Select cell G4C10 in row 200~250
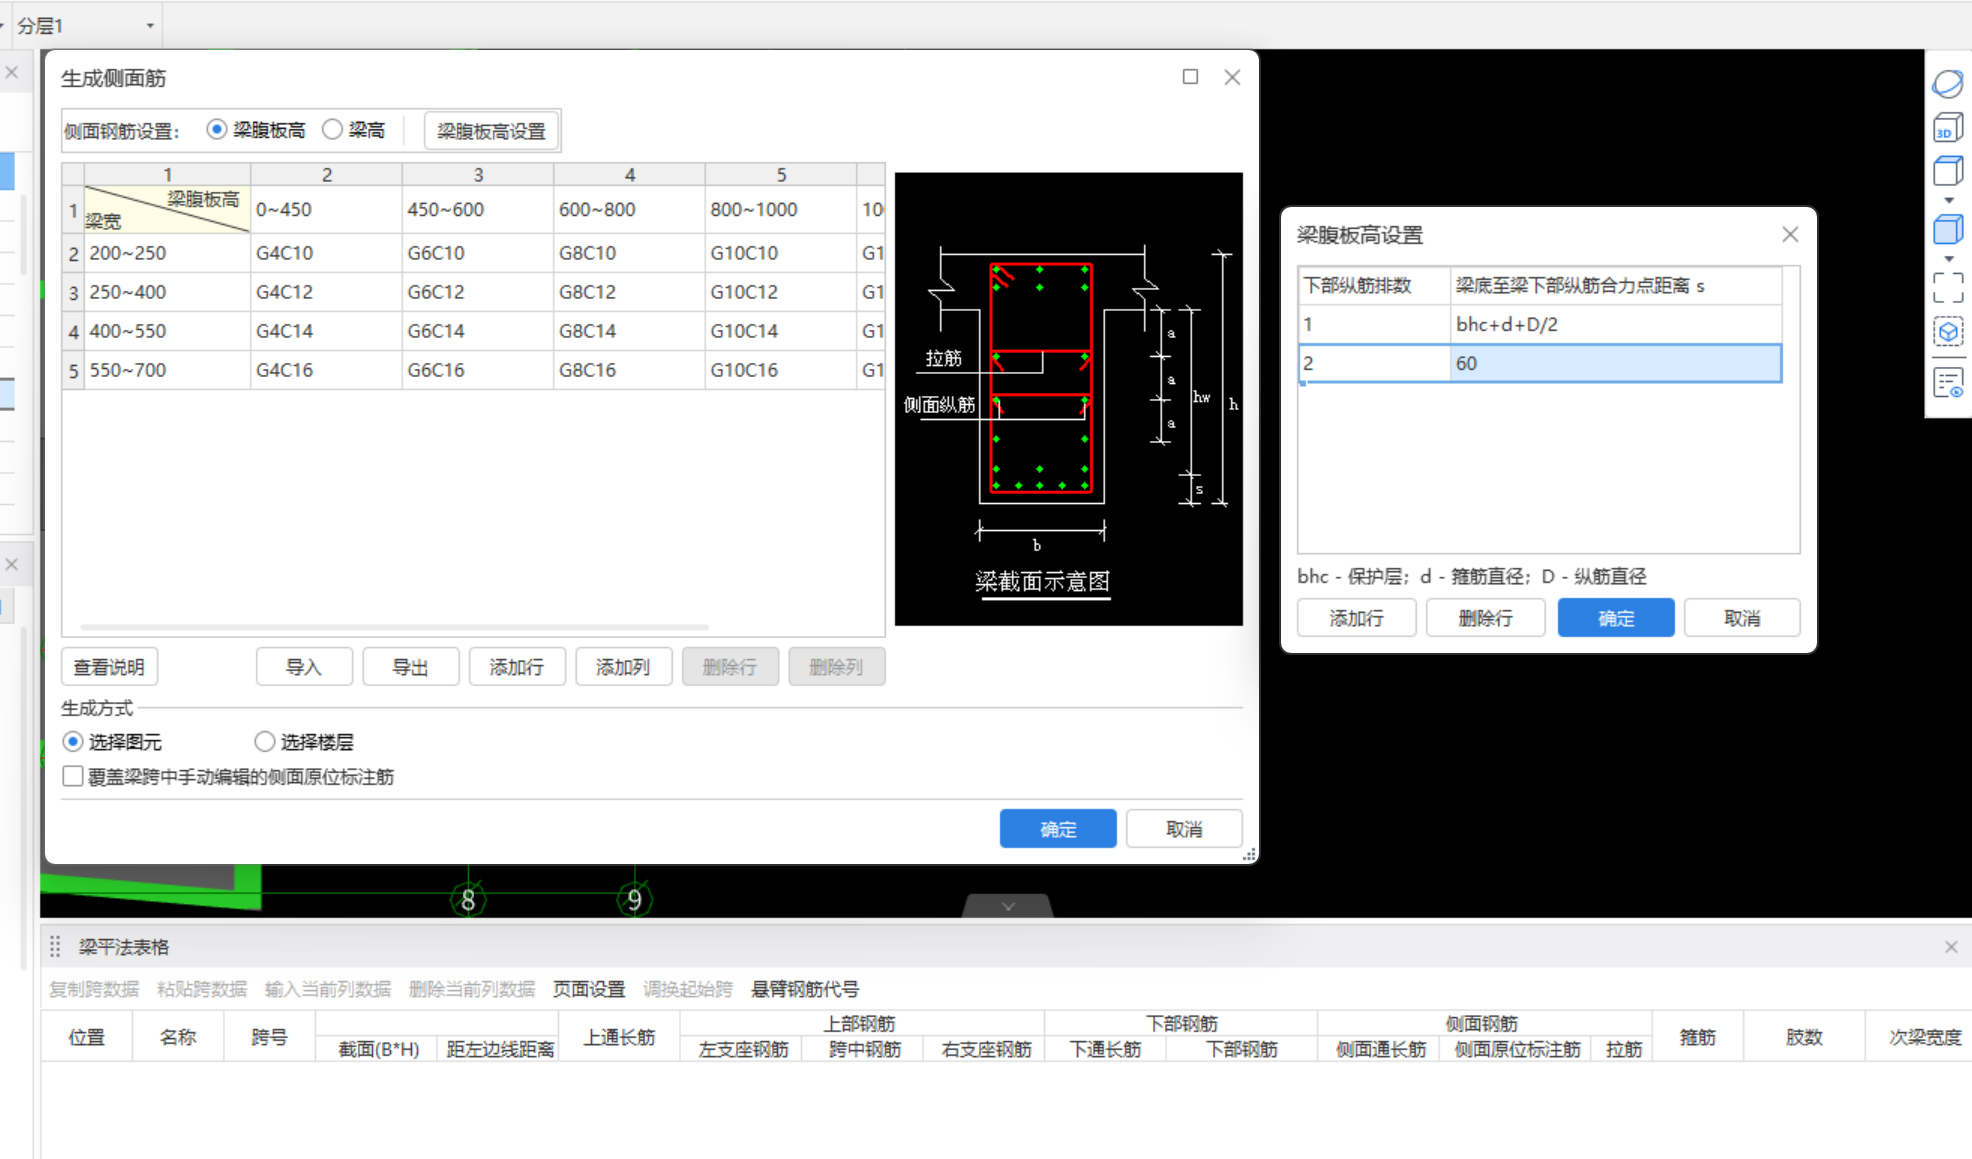This screenshot has height=1159, width=1972. click(326, 253)
